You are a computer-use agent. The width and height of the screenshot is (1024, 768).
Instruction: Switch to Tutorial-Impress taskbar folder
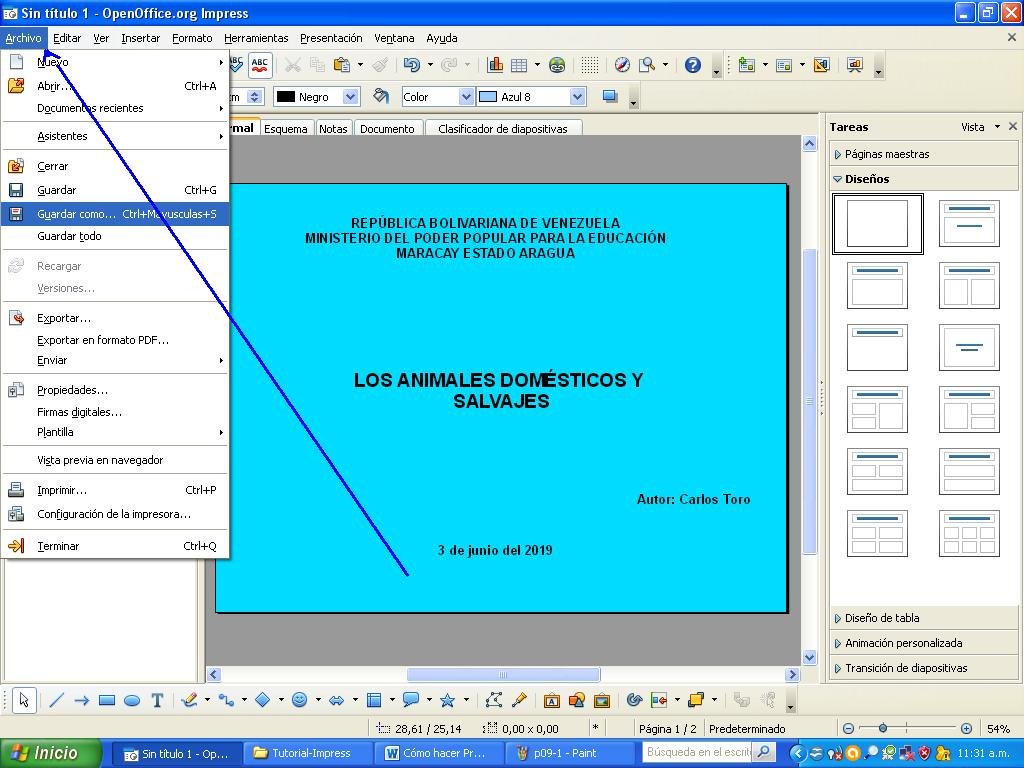pyautogui.click(x=308, y=753)
